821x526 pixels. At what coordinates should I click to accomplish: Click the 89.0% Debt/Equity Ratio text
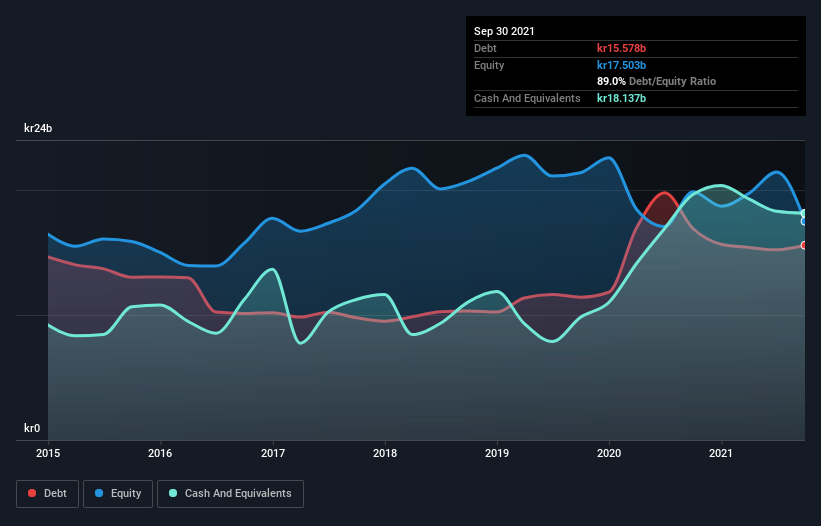[x=657, y=81]
